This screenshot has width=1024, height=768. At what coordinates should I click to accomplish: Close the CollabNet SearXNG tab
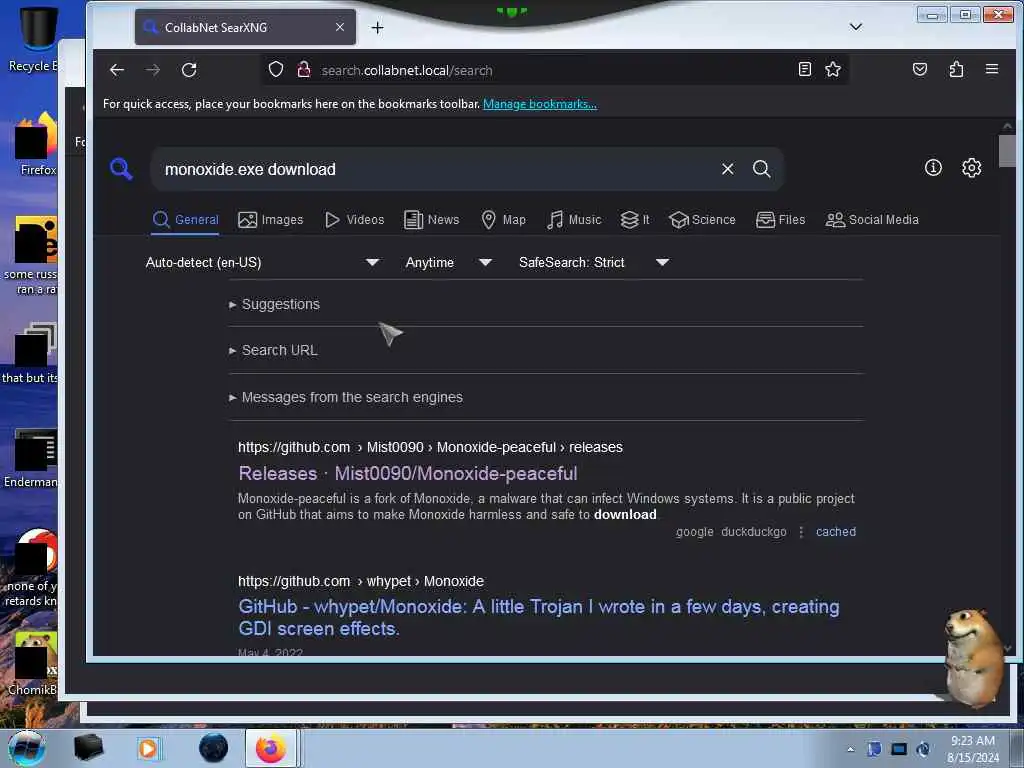click(340, 27)
